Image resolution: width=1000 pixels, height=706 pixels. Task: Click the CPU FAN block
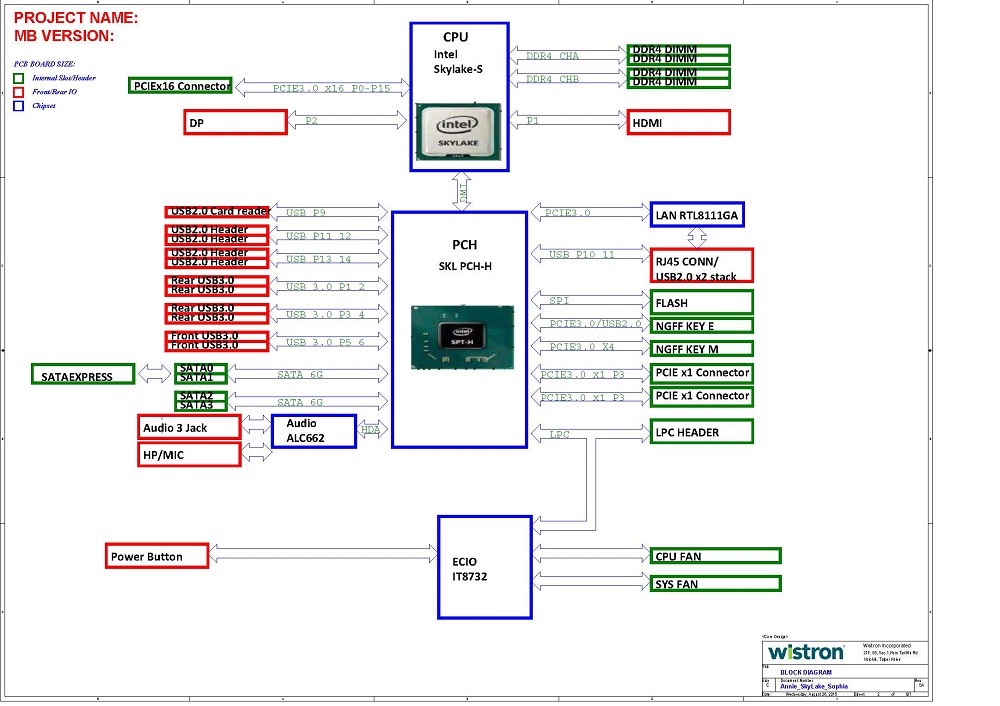[716, 556]
